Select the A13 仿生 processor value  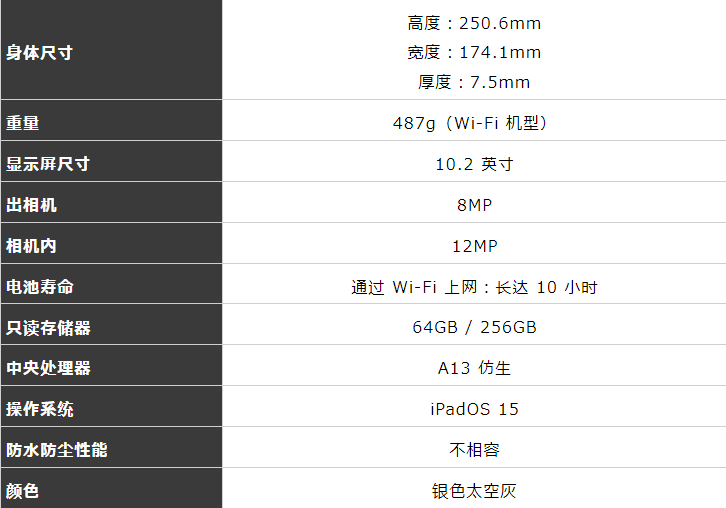474,368
